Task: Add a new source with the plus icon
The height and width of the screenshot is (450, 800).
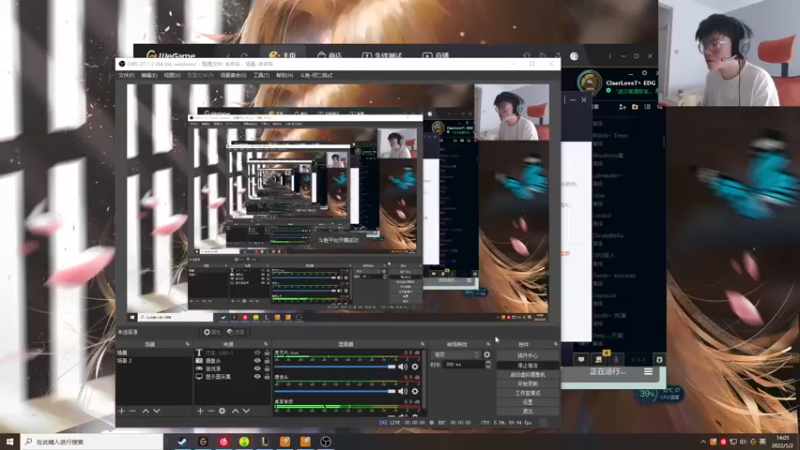Action: 200,411
